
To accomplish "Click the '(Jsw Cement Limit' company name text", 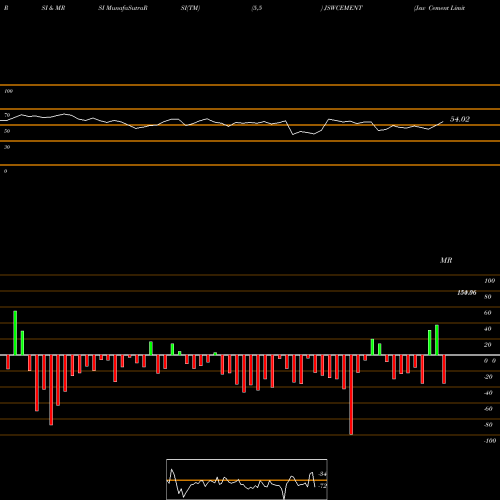I will coord(439,8).
